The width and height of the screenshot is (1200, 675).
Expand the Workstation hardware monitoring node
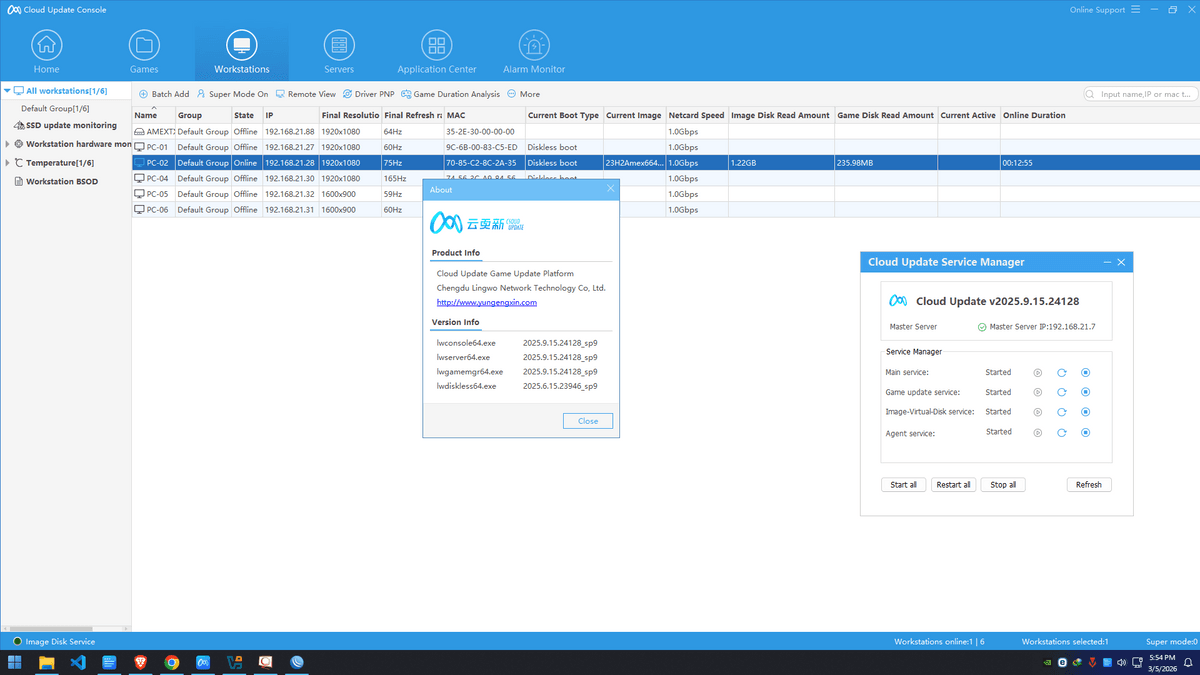(7, 144)
